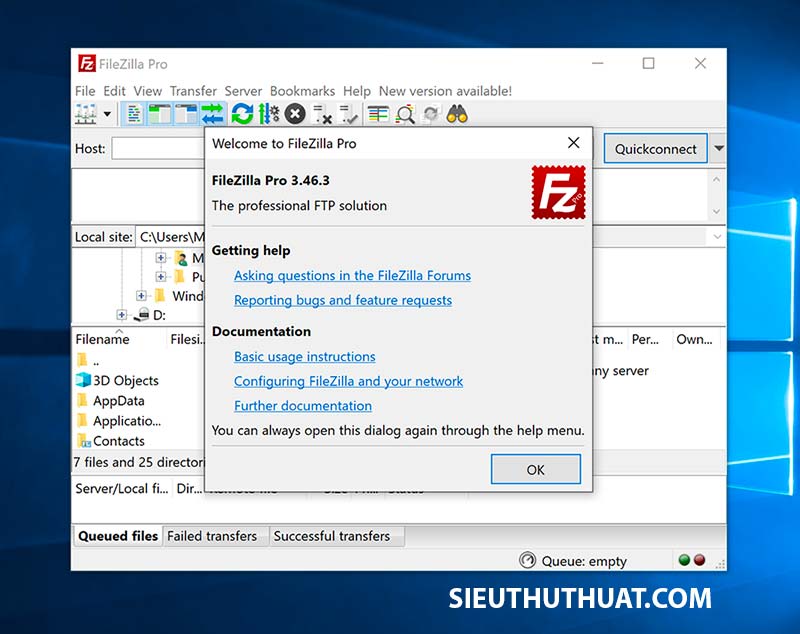Expand the Windows folder tree node
Viewport: 800px width, 634px height.
(x=141, y=296)
